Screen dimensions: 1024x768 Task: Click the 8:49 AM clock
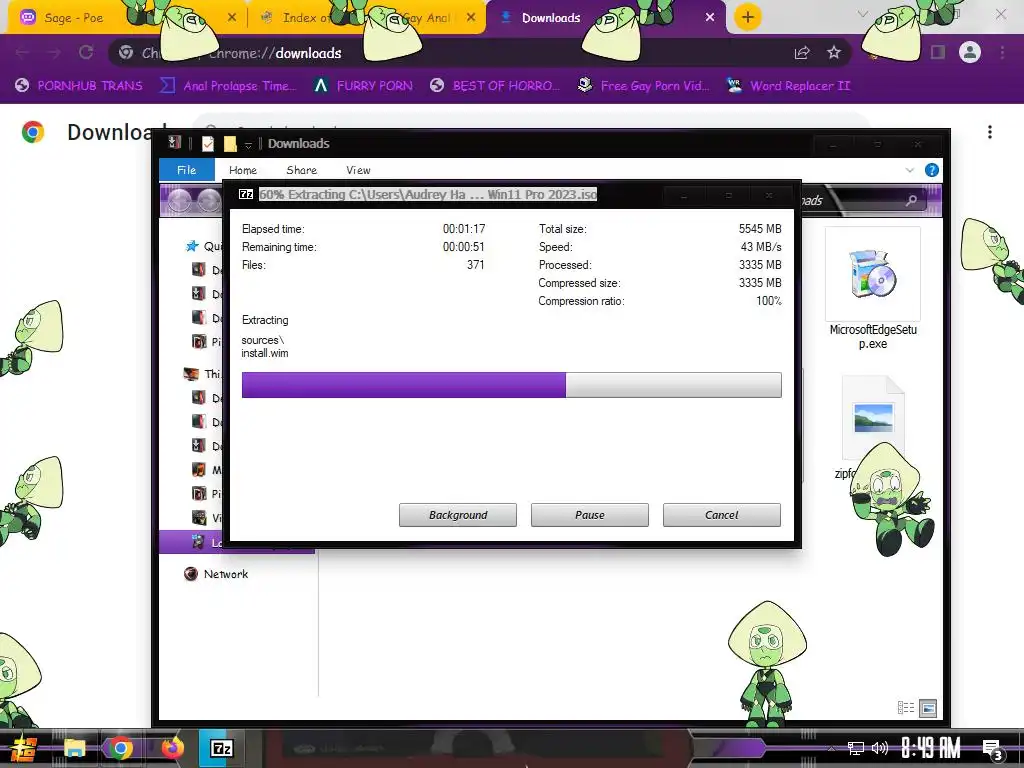pos(931,748)
